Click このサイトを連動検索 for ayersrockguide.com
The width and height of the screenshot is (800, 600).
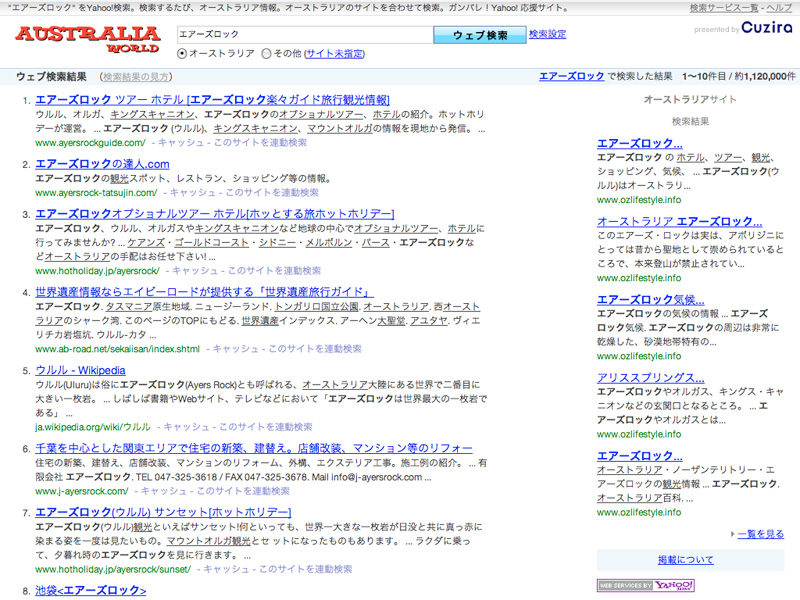[x=260, y=143]
